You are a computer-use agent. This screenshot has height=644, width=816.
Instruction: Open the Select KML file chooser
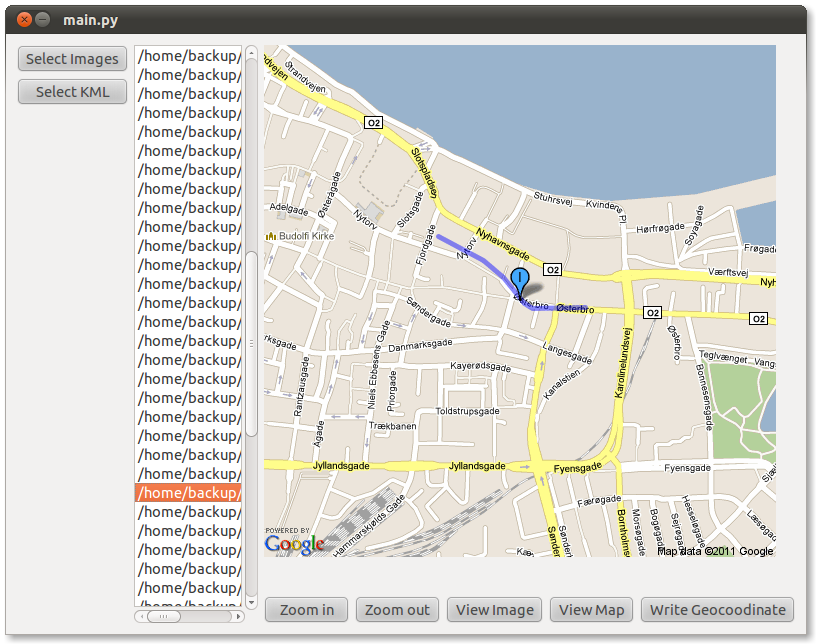[x=72, y=92]
